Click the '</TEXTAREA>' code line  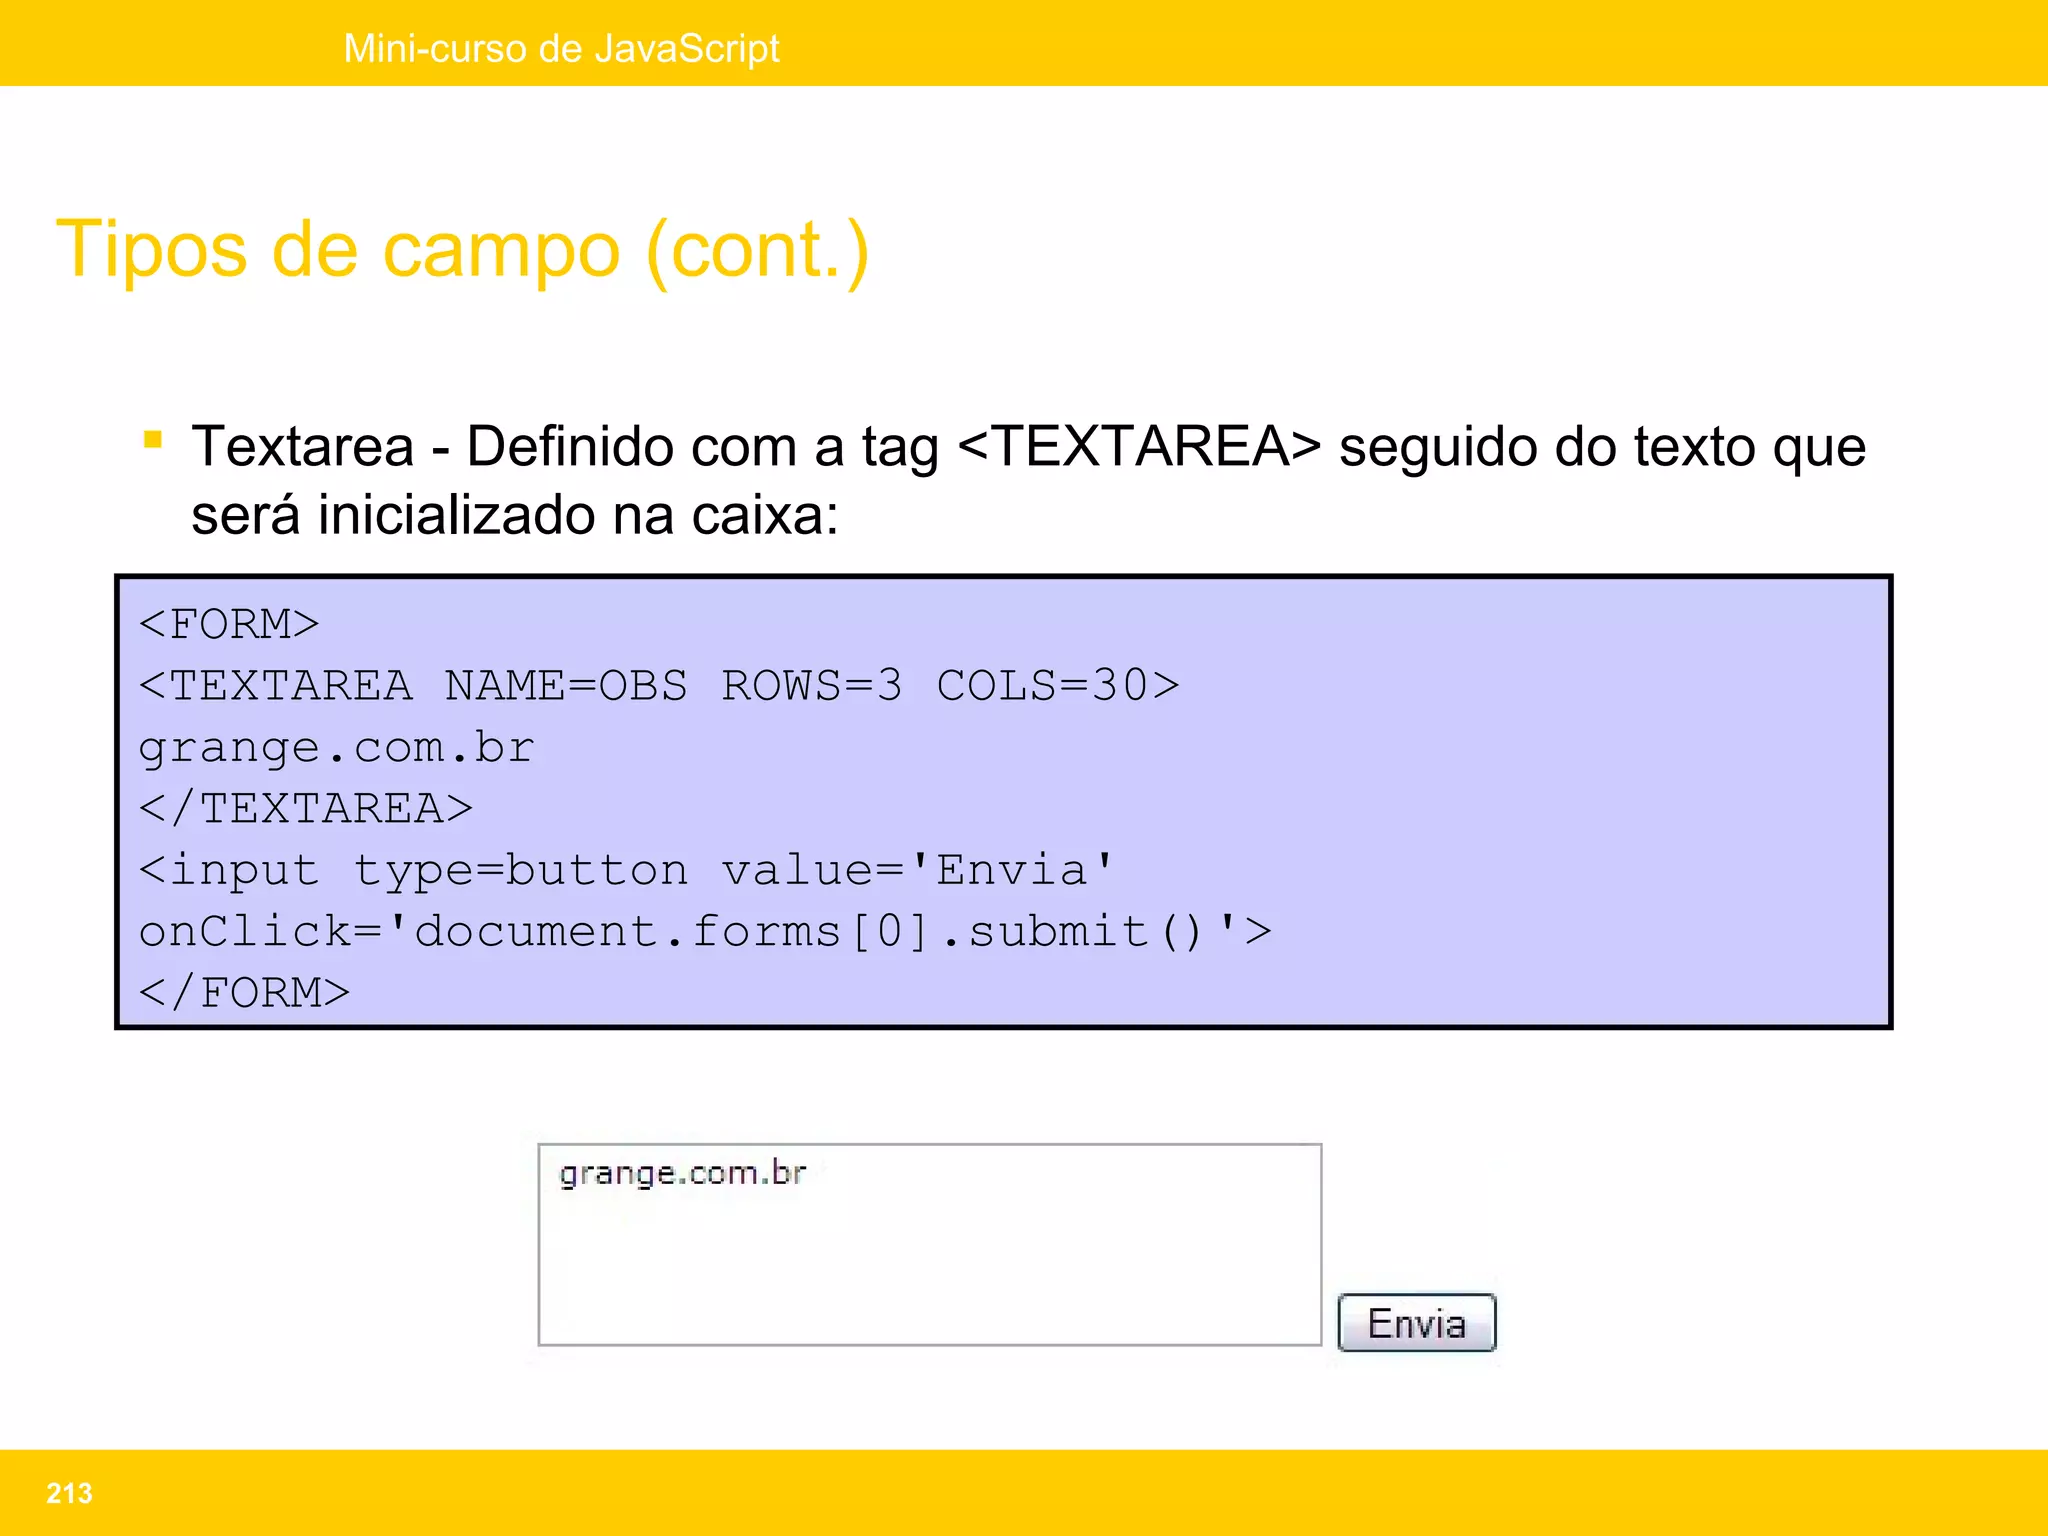(306, 809)
